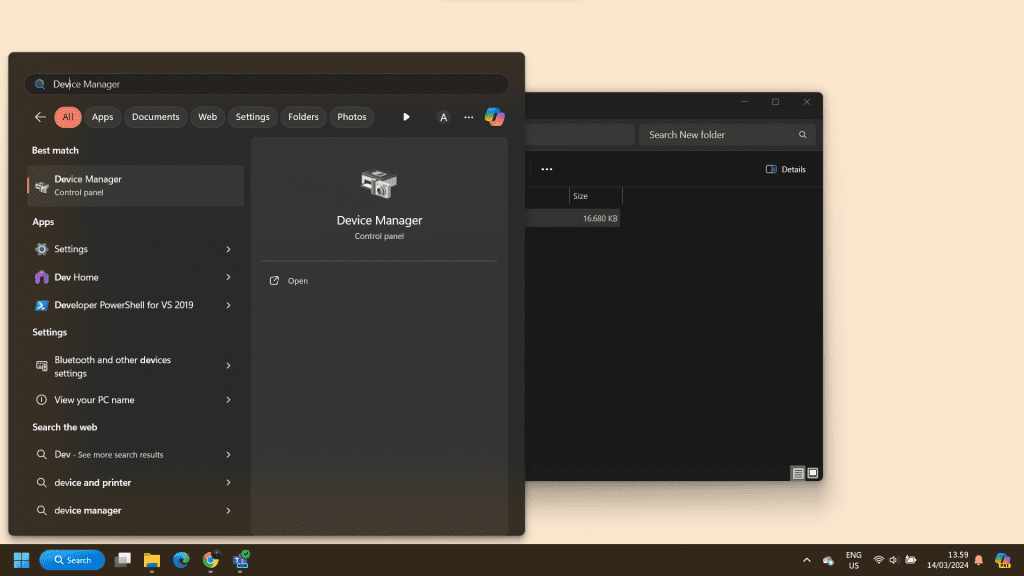Select the Apps filter tab
This screenshot has width=1024, height=576.
[103, 117]
